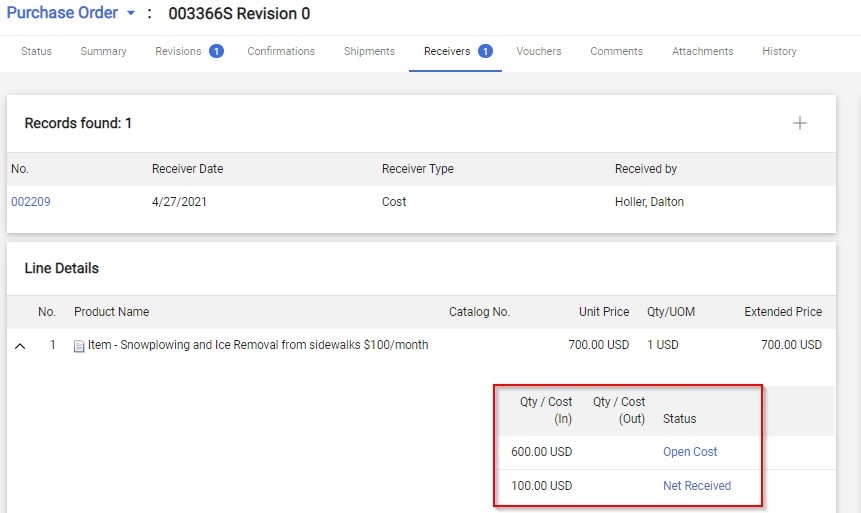Show the History tab

click(779, 51)
